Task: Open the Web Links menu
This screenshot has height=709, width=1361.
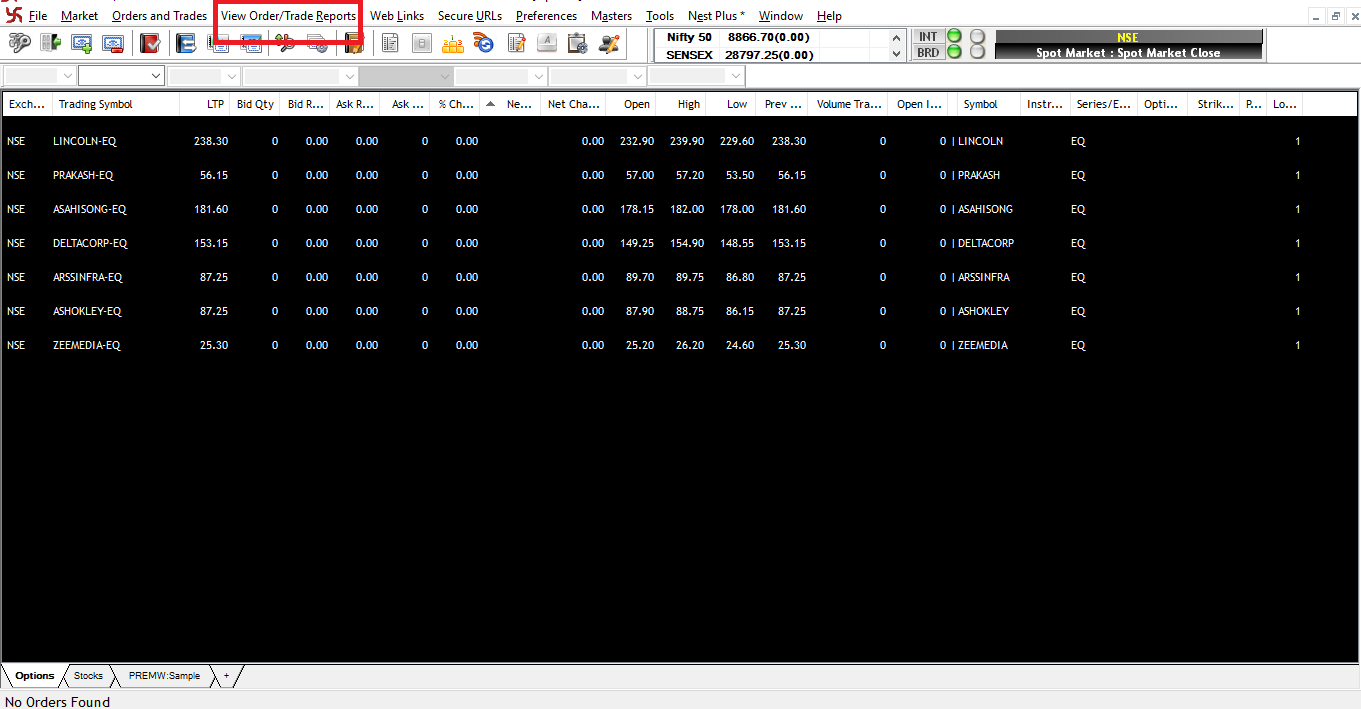Action: point(397,16)
